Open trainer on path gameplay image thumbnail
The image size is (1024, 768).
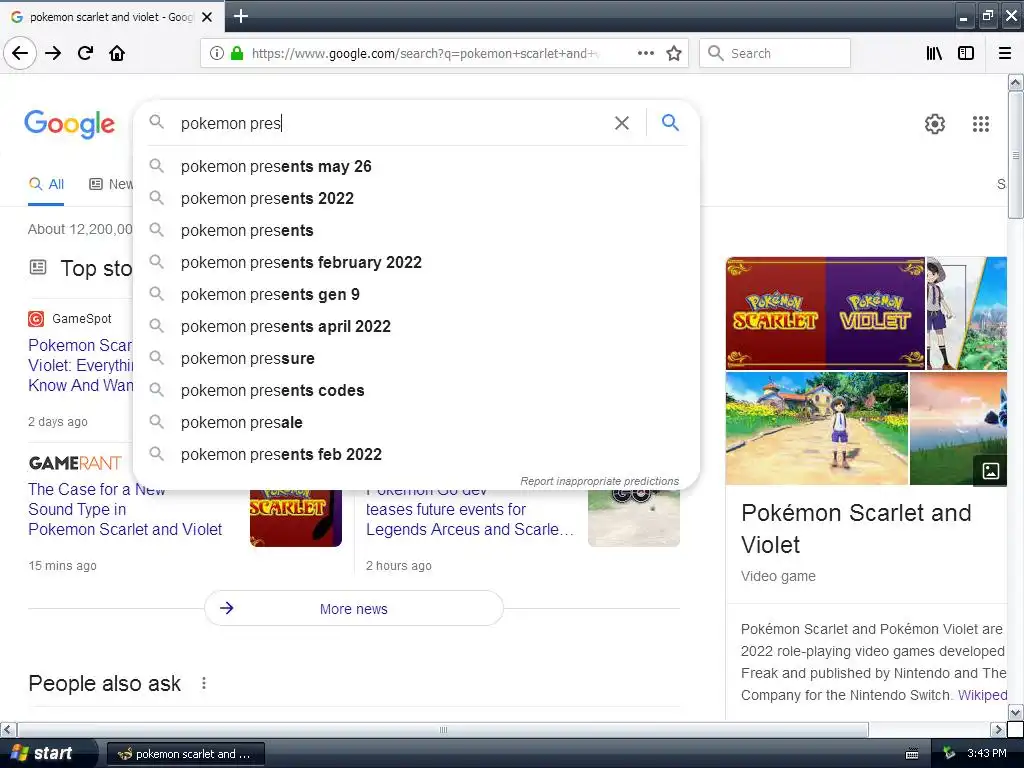(816, 428)
